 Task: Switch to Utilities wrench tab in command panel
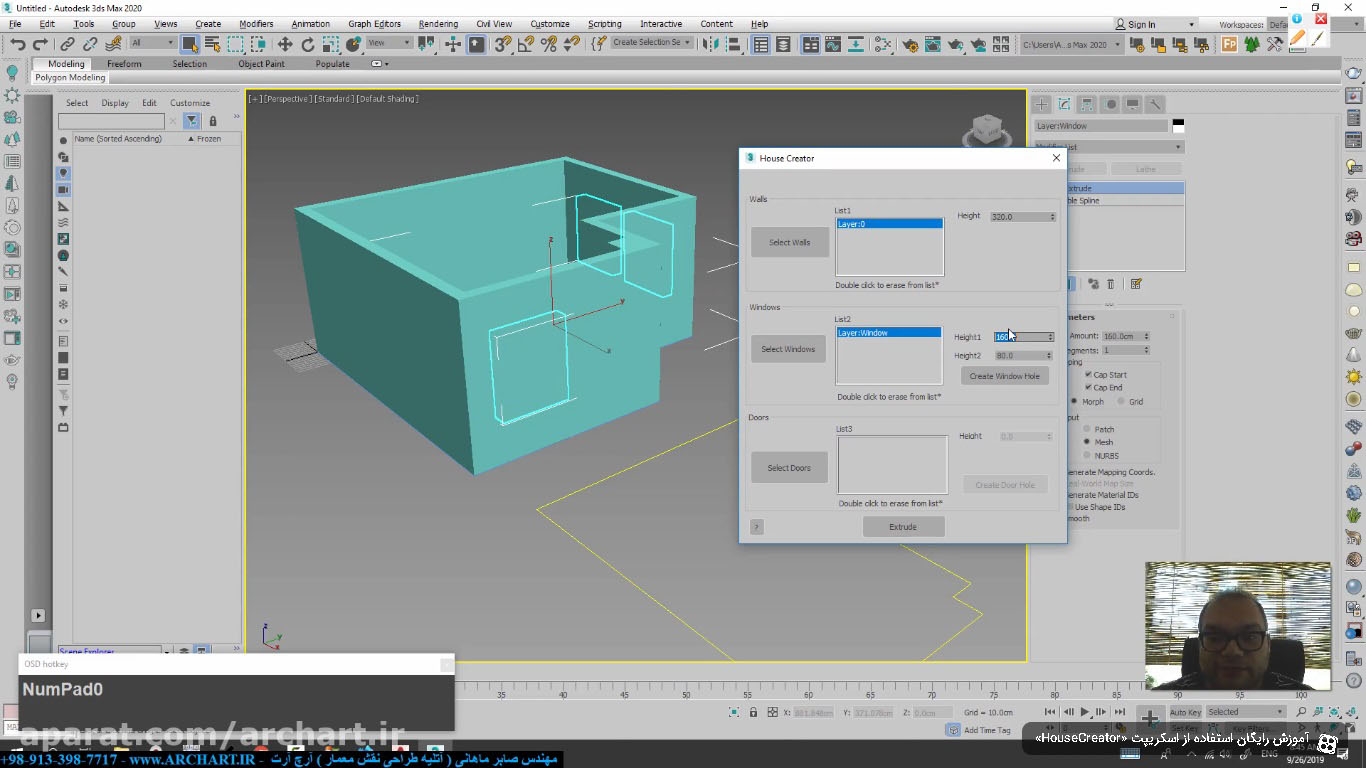tap(1155, 104)
